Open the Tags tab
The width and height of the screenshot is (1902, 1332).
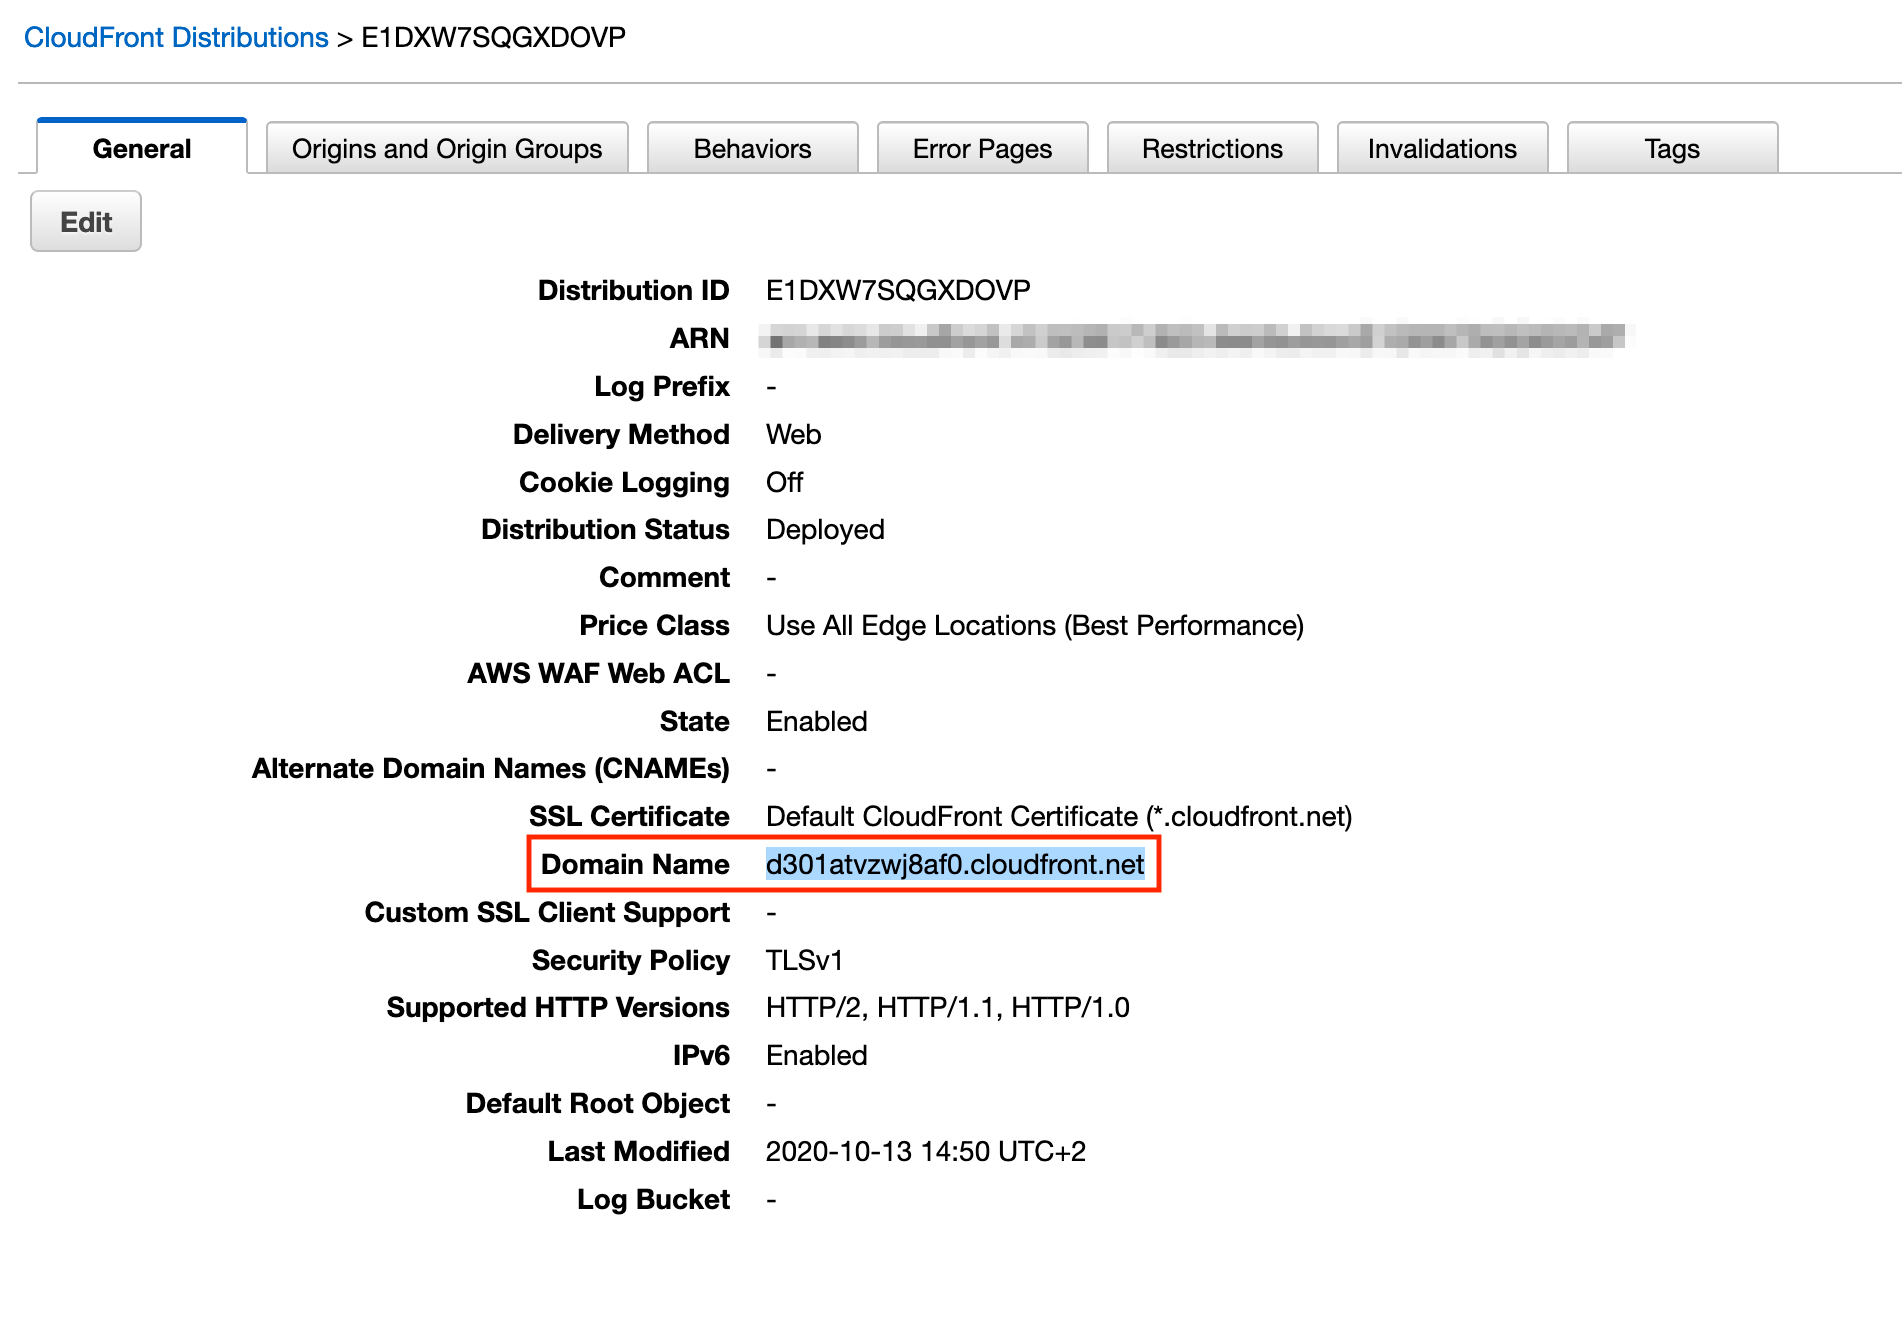click(1673, 149)
